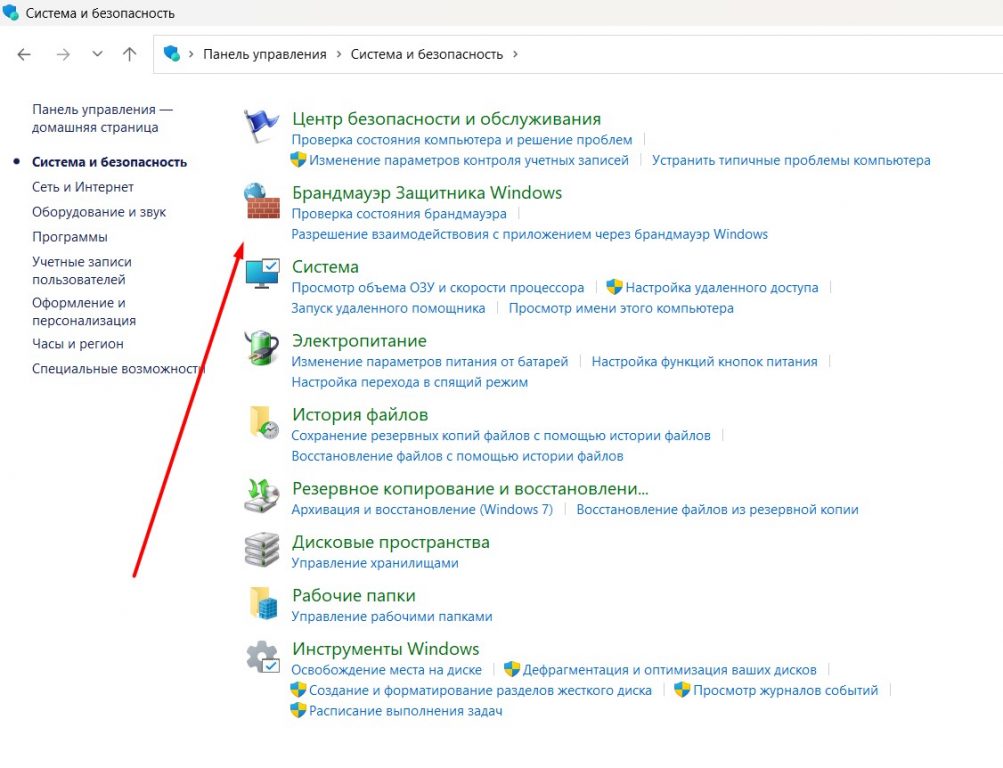Go forward with the right arrow button
The width and height of the screenshot is (1003, 768).
click(x=63, y=54)
